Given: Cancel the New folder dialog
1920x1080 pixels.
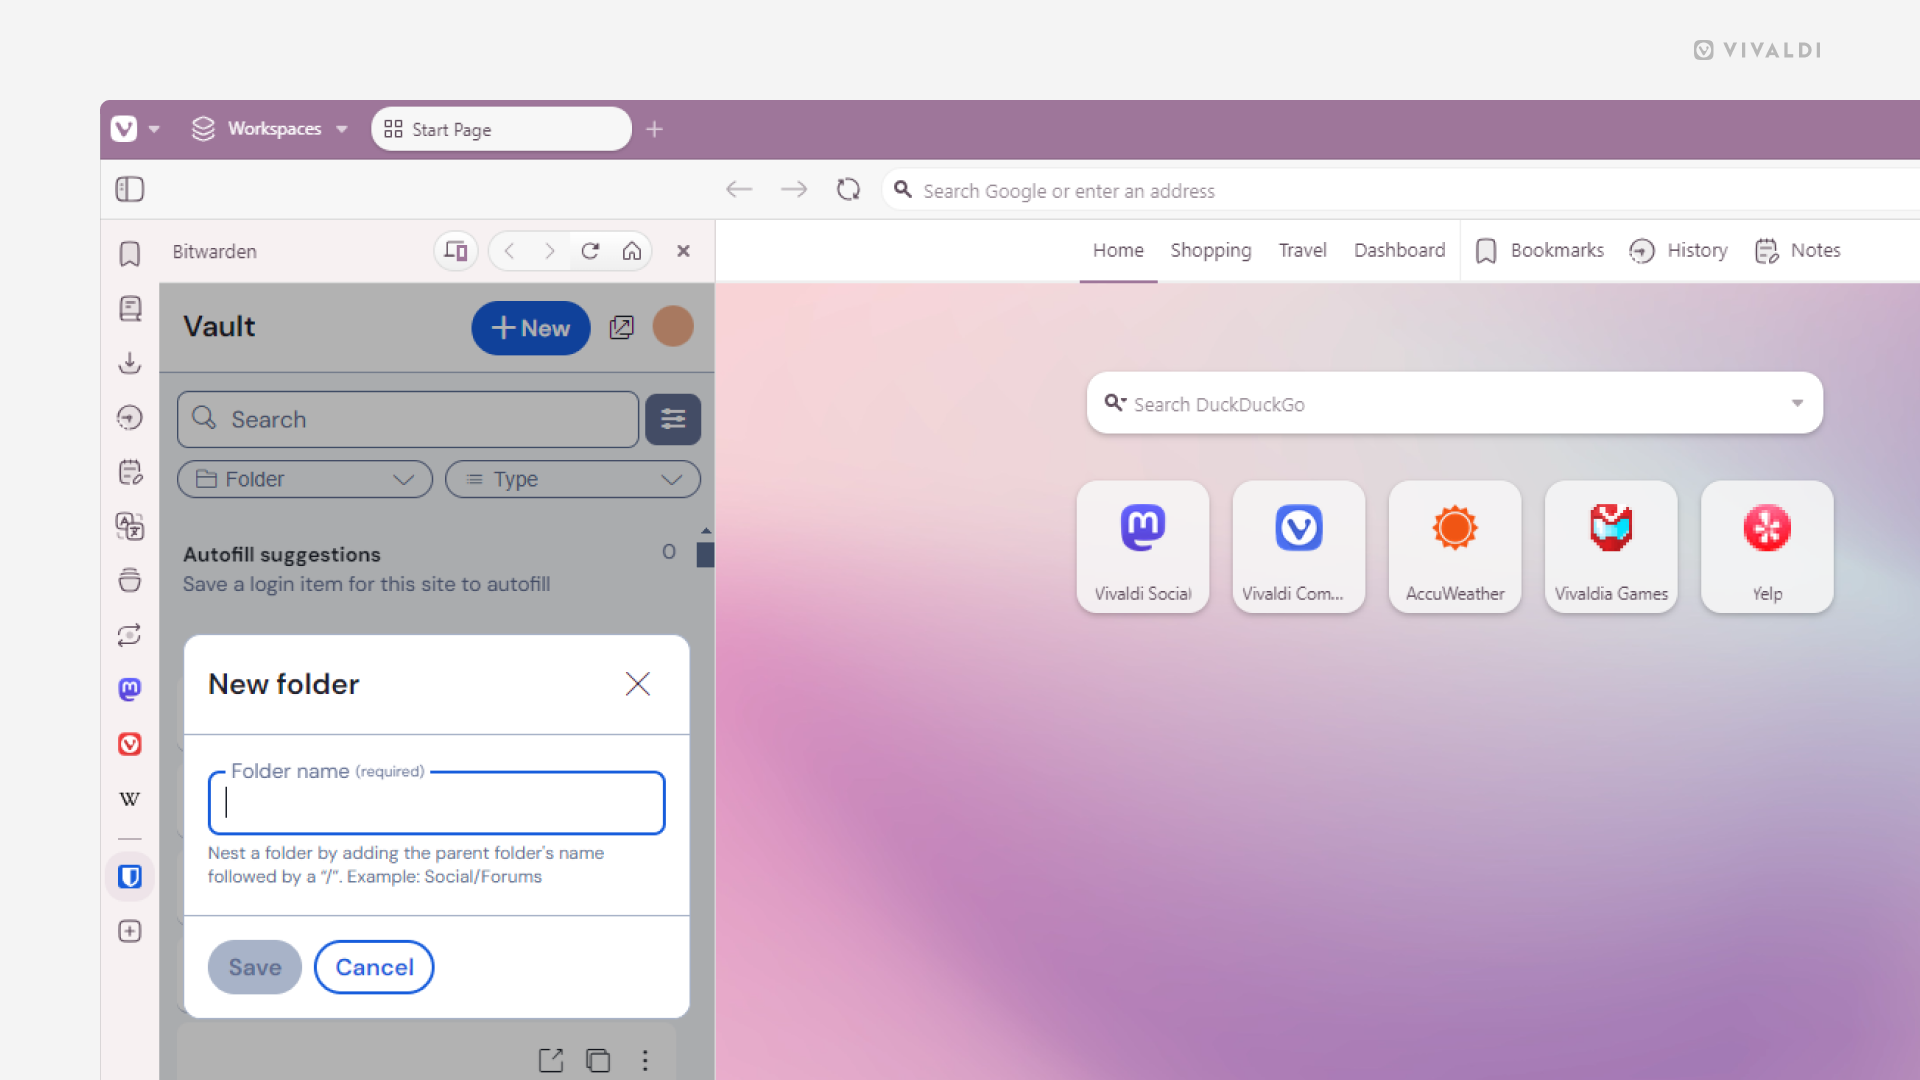Looking at the screenshot, I should pos(374,967).
